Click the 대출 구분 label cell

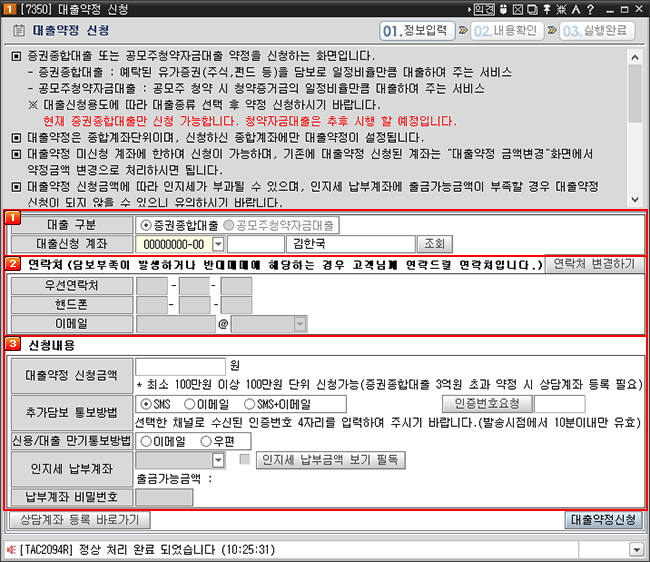coord(72,225)
